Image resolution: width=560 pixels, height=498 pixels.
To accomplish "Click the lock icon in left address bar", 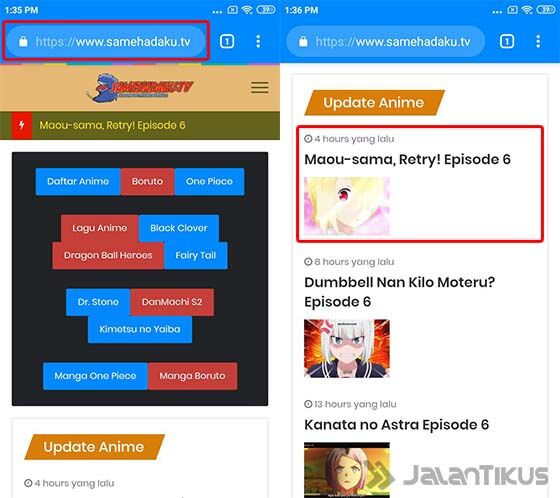I will (23, 41).
